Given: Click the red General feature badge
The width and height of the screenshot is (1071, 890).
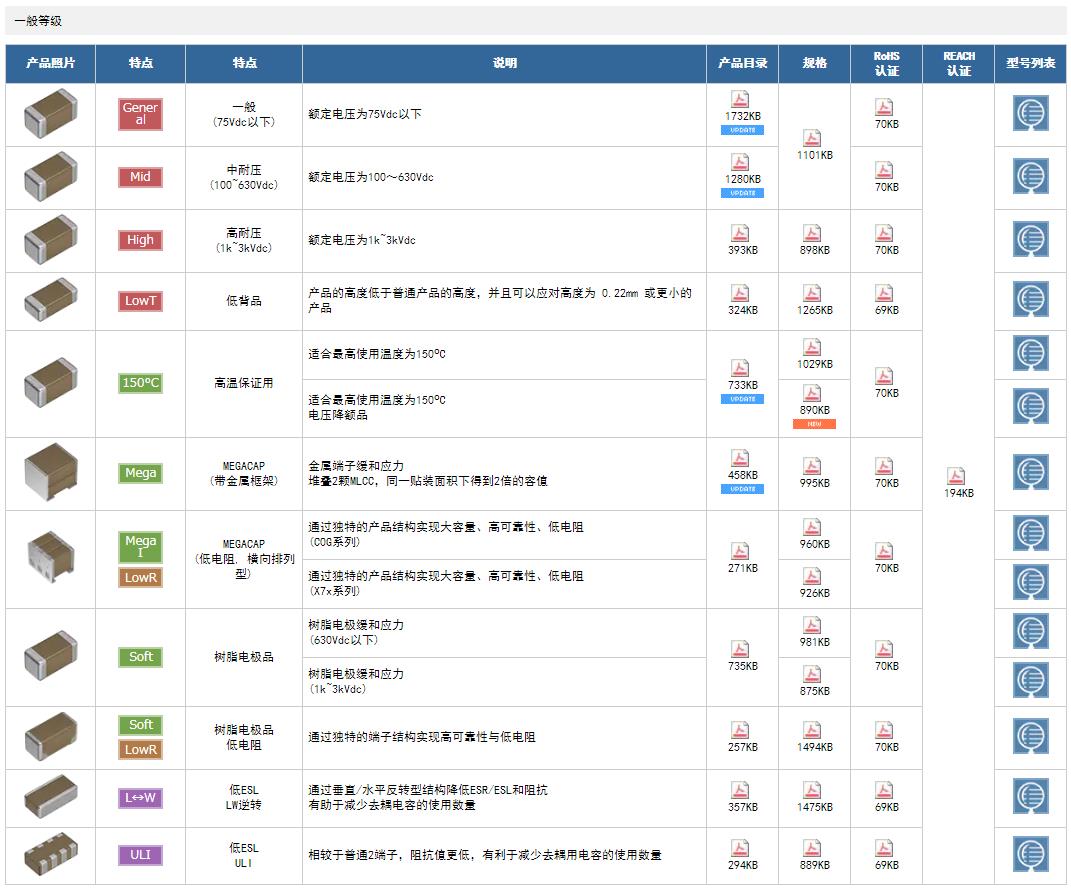Looking at the screenshot, I should [140, 114].
